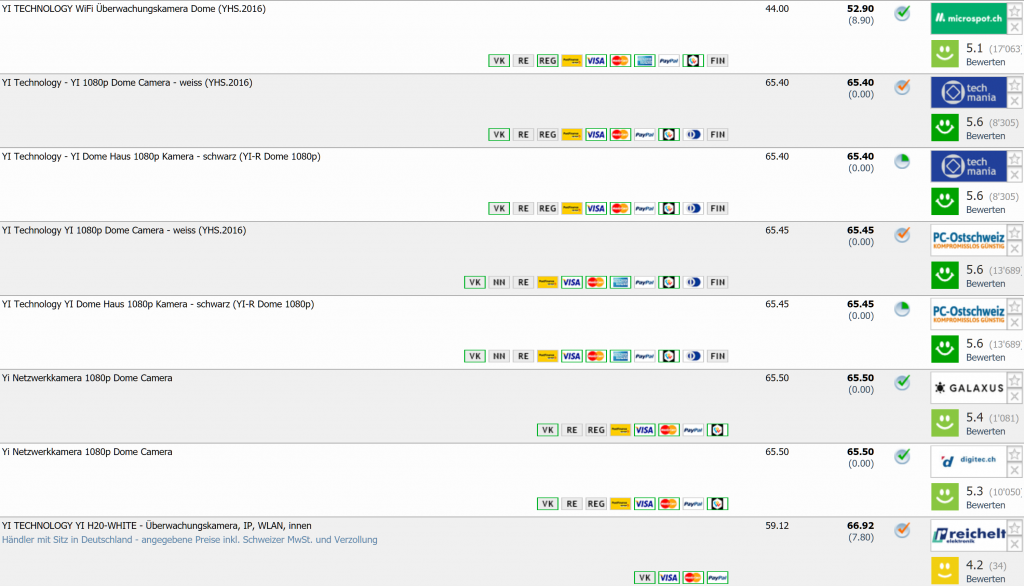1024x586 pixels.
Task: Star the microspot.ch shop as favorite
Action: pos(1015,11)
